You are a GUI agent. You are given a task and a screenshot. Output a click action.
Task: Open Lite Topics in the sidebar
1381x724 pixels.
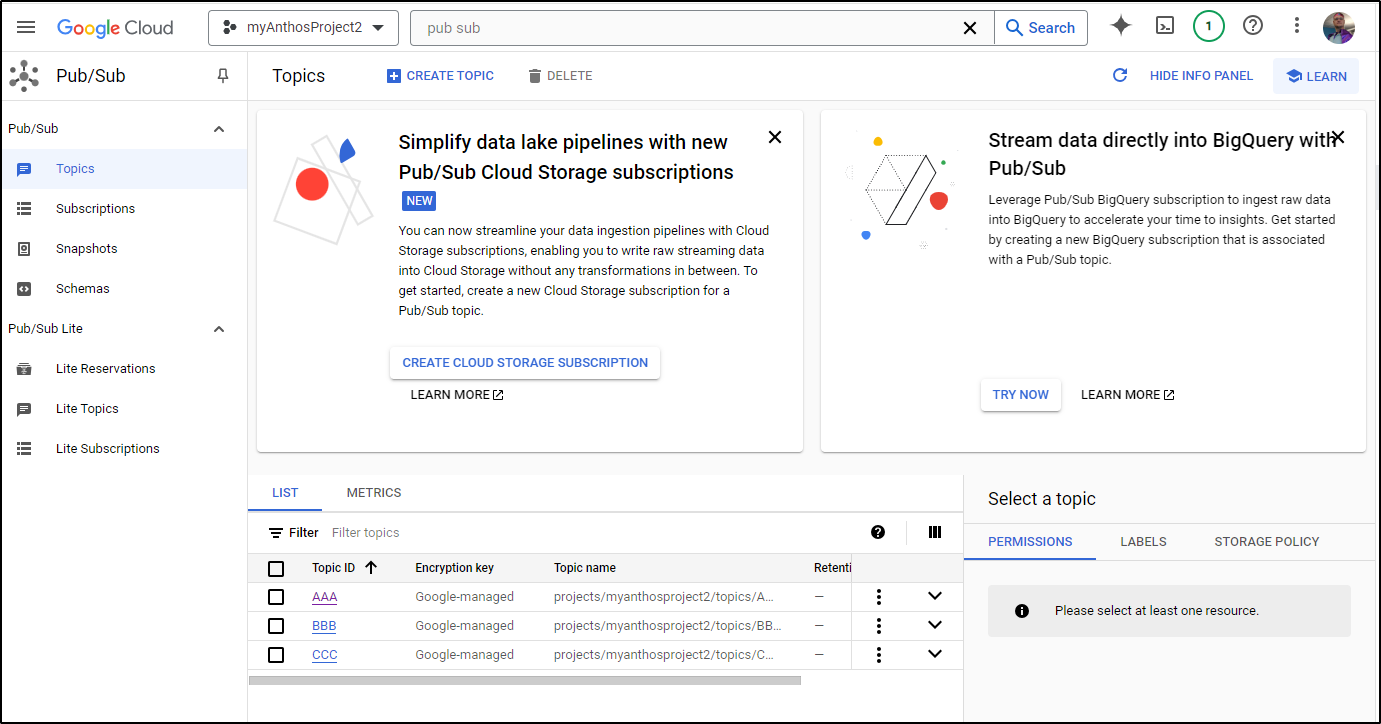pyautogui.click(x=124, y=409)
